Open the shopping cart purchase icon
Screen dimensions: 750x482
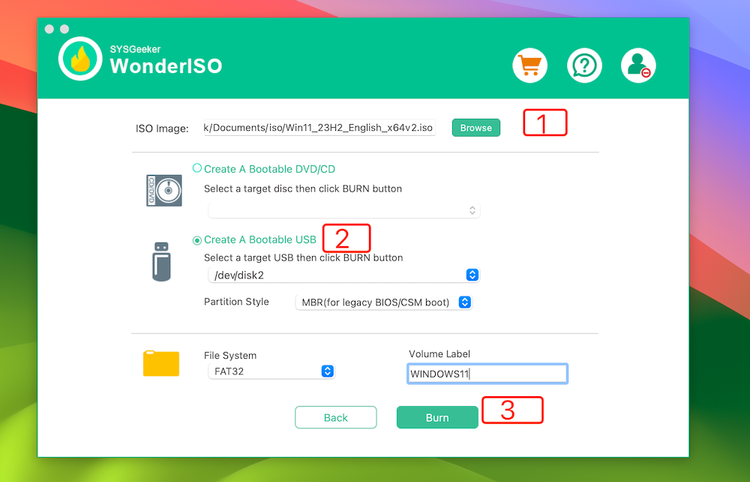(530, 65)
